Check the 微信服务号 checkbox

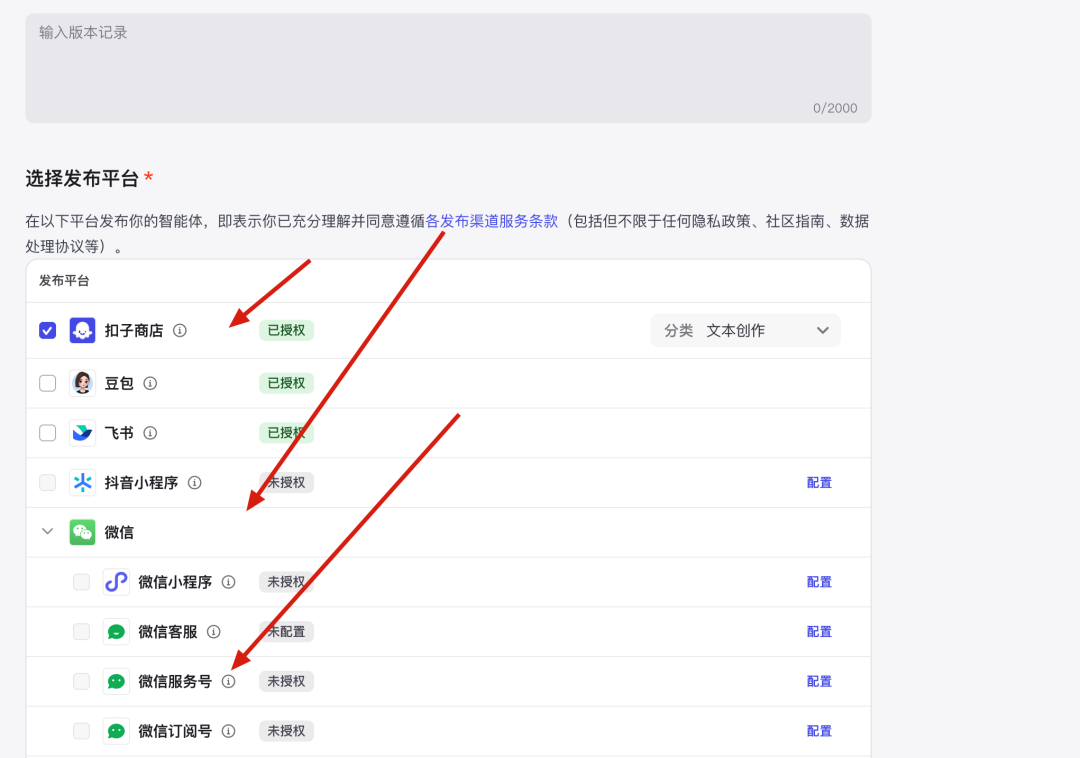(x=81, y=681)
